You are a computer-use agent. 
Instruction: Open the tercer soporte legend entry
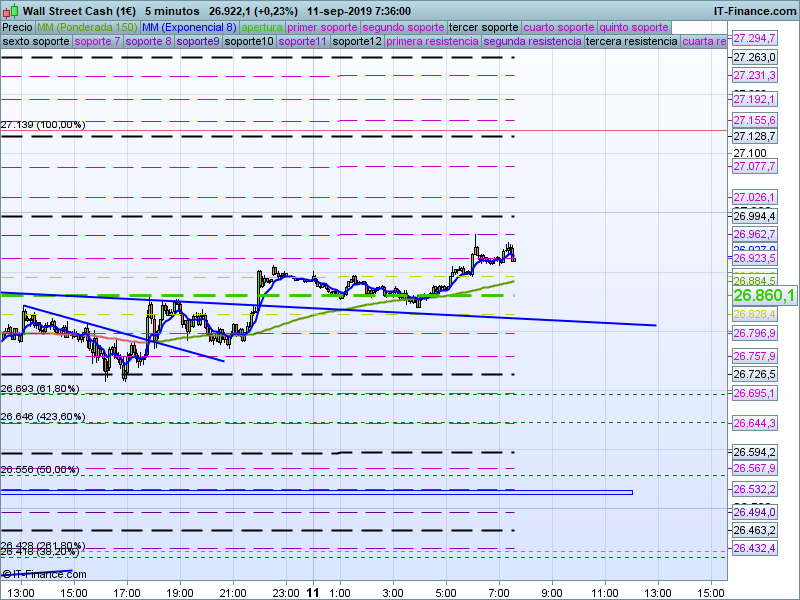[x=484, y=28]
